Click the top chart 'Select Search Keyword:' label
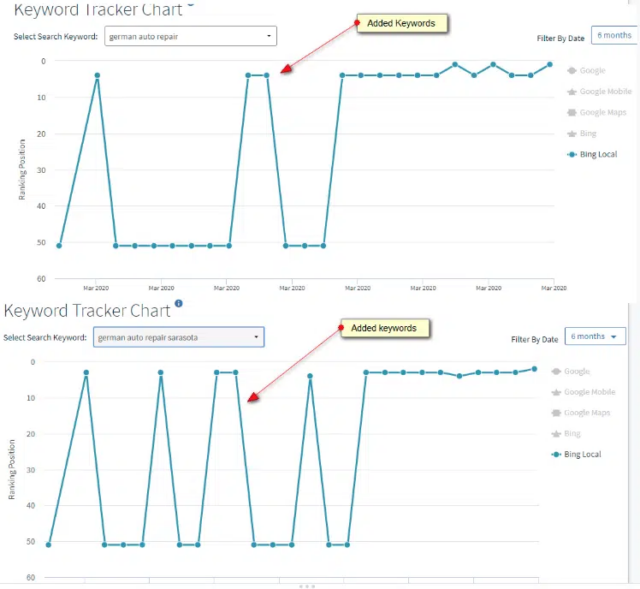 56,36
